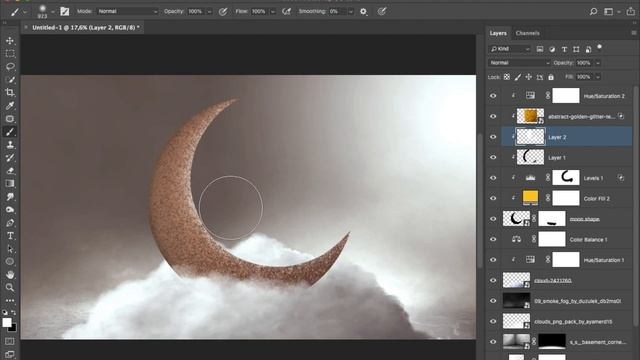Viewport: 640px width, 360px height.
Task: Select the Path Selection tool
Action: 10,249
